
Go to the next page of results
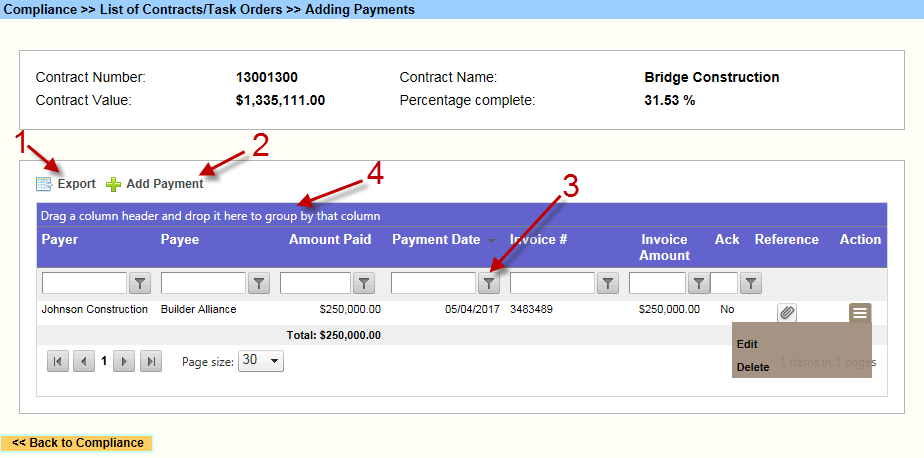(x=124, y=362)
